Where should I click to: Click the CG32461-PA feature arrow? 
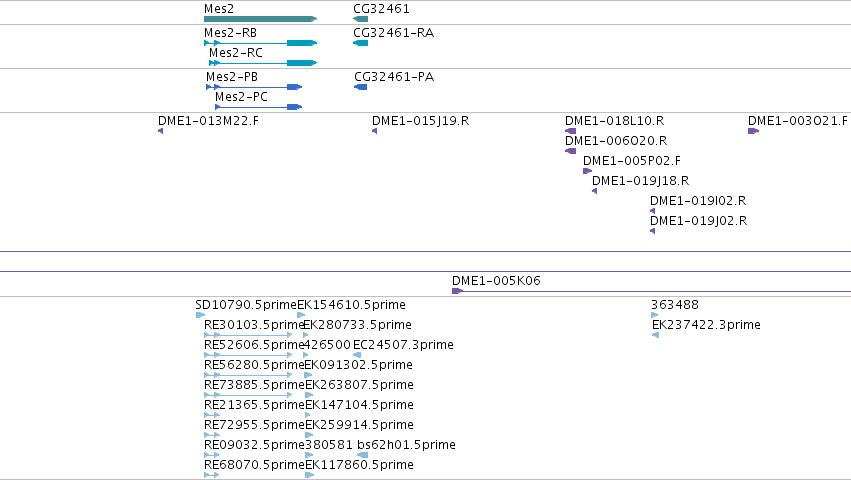pos(360,87)
